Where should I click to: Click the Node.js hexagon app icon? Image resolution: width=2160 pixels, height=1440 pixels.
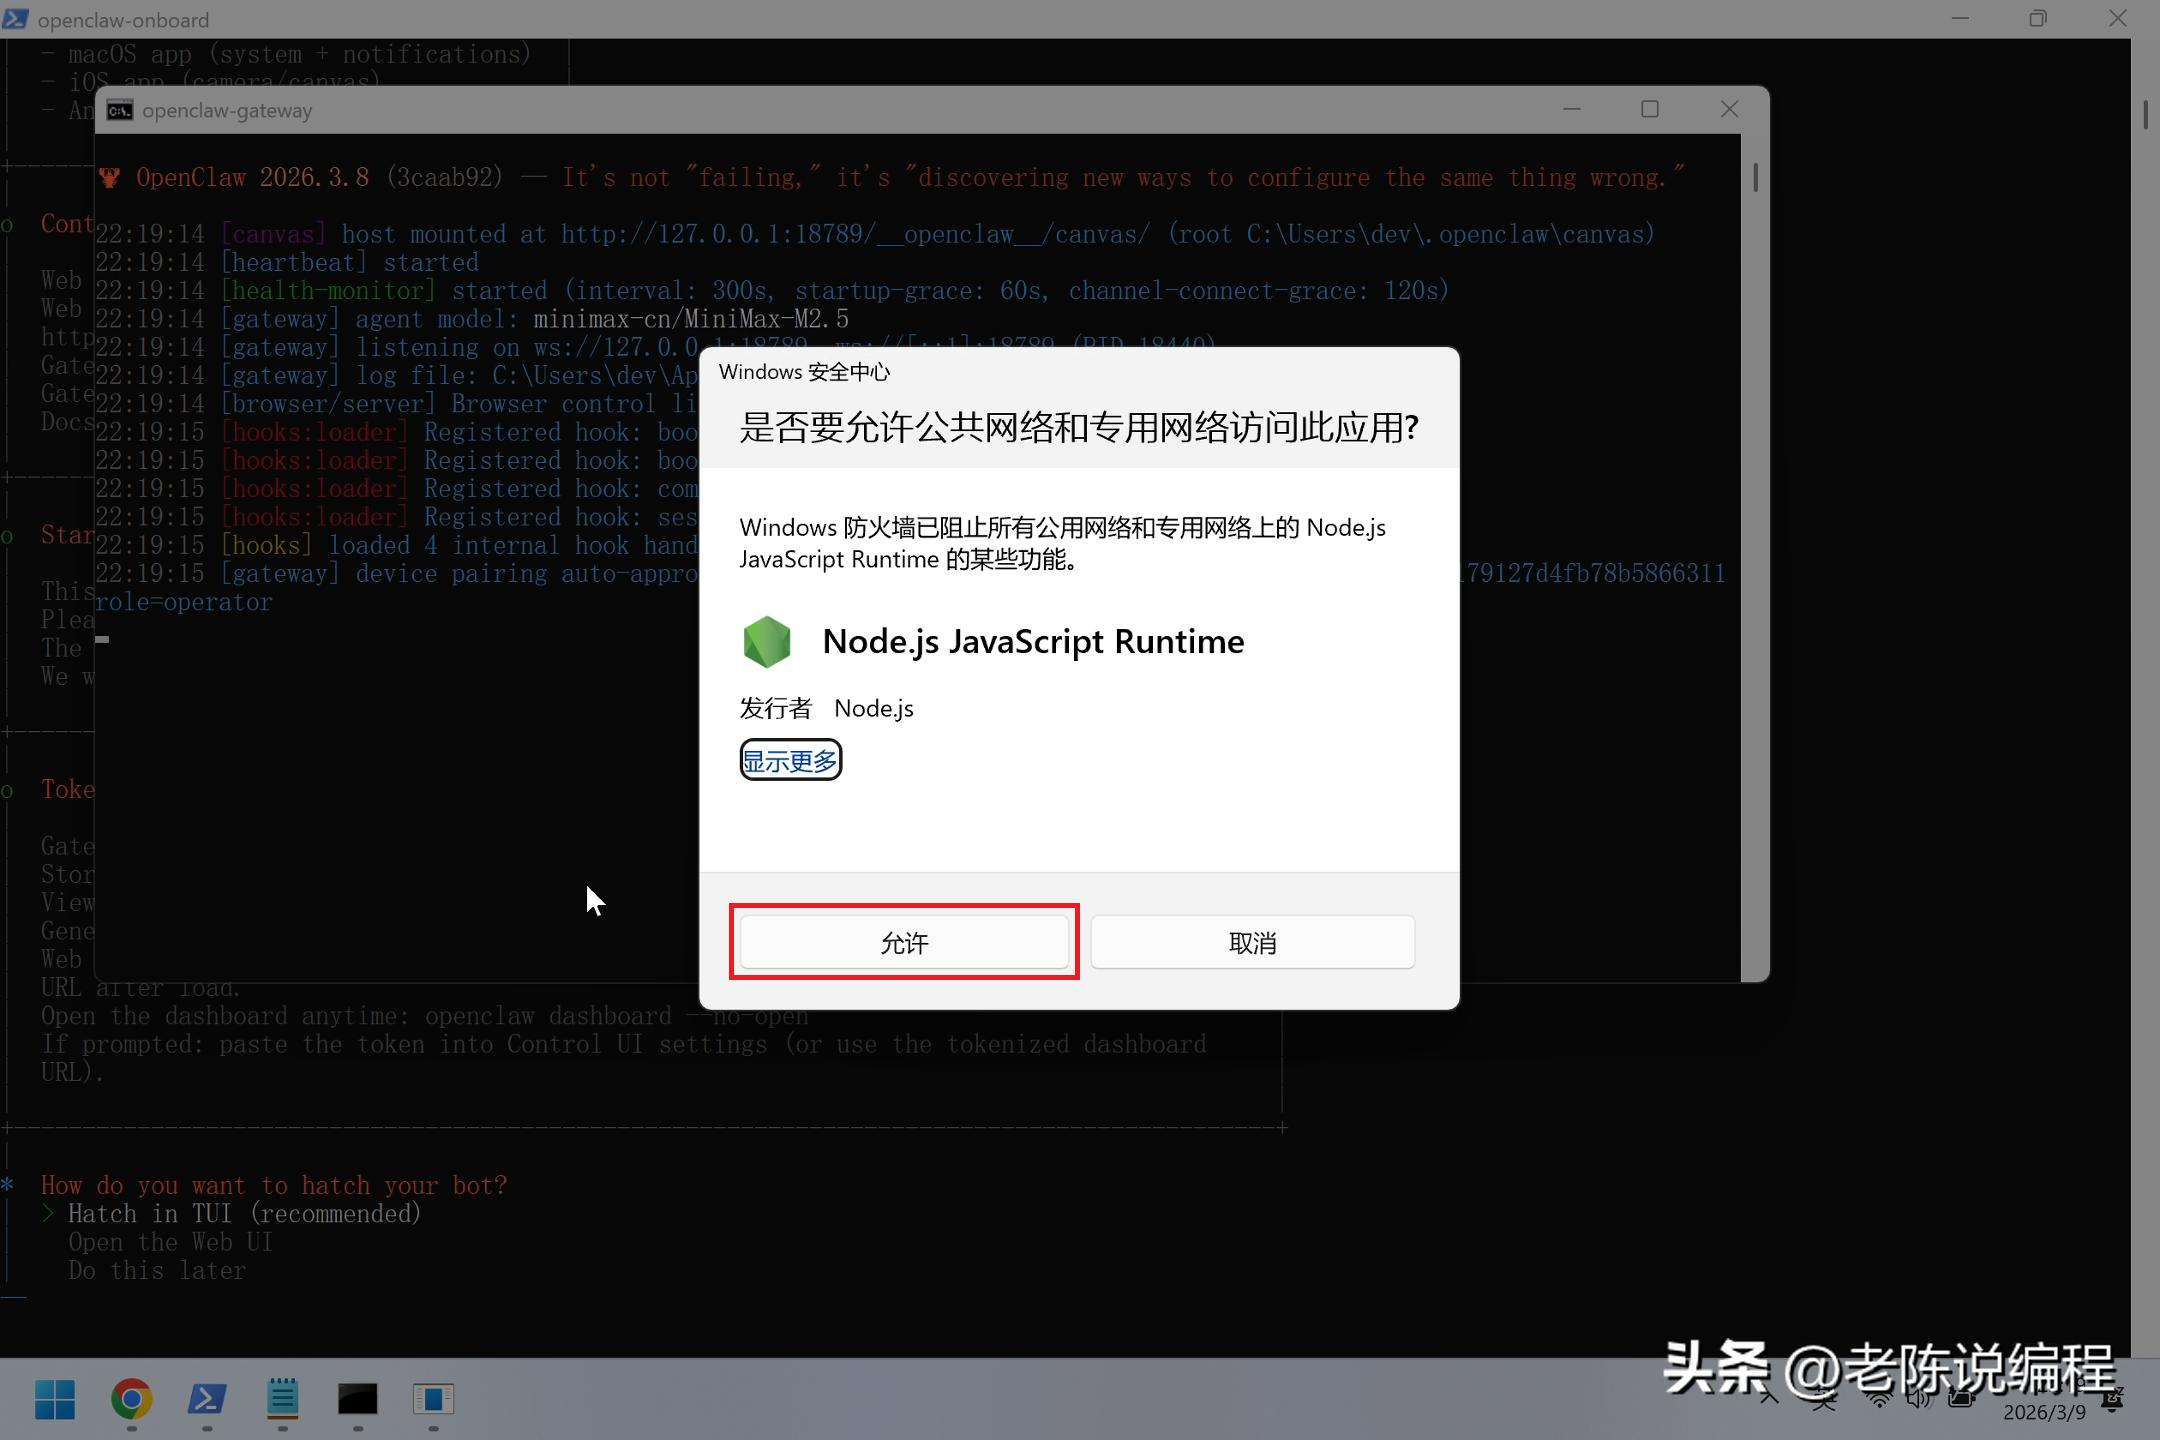[x=767, y=641]
